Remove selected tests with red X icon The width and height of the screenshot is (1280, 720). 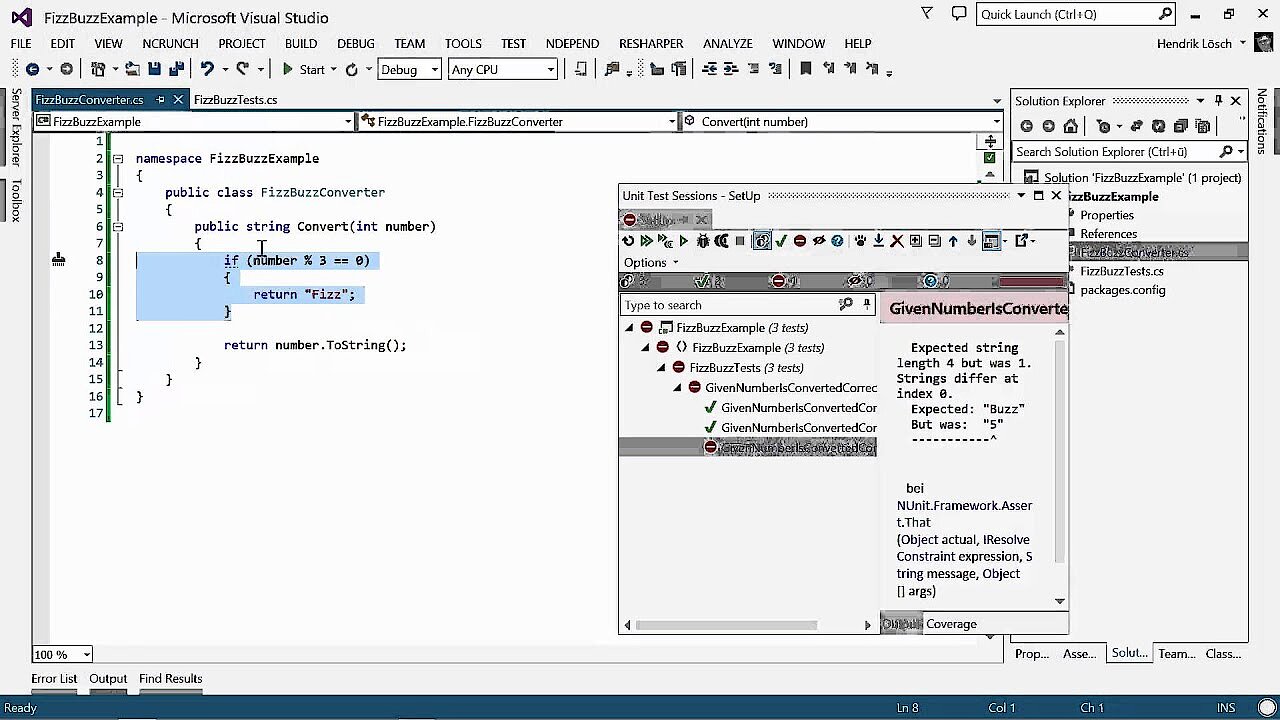pyautogui.click(x=897, y=241)
